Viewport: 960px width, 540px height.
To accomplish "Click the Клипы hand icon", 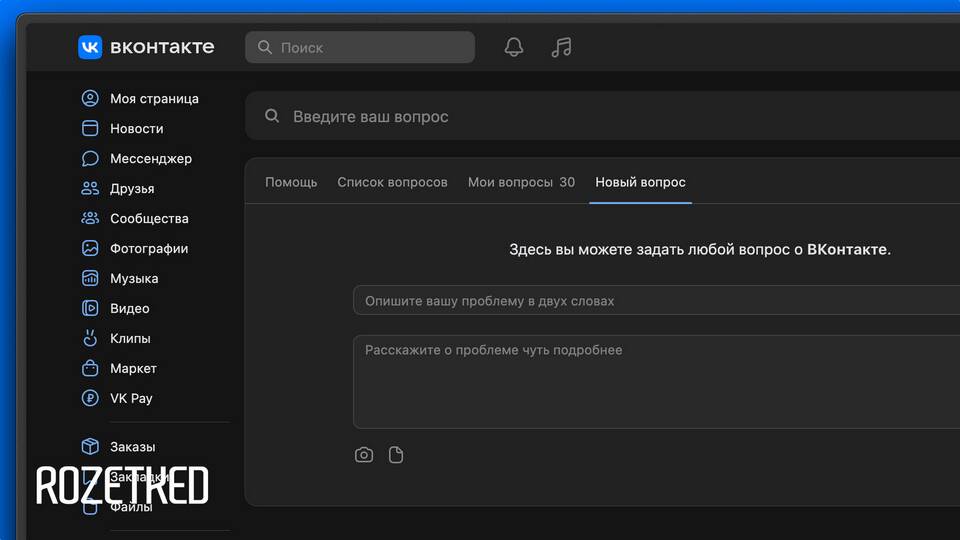I will click(x=90, y=338).
